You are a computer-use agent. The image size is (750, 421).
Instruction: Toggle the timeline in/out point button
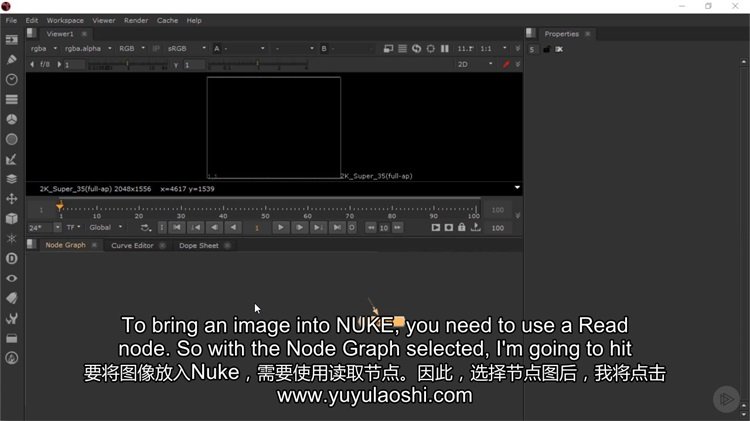click(x=162, y=228)
